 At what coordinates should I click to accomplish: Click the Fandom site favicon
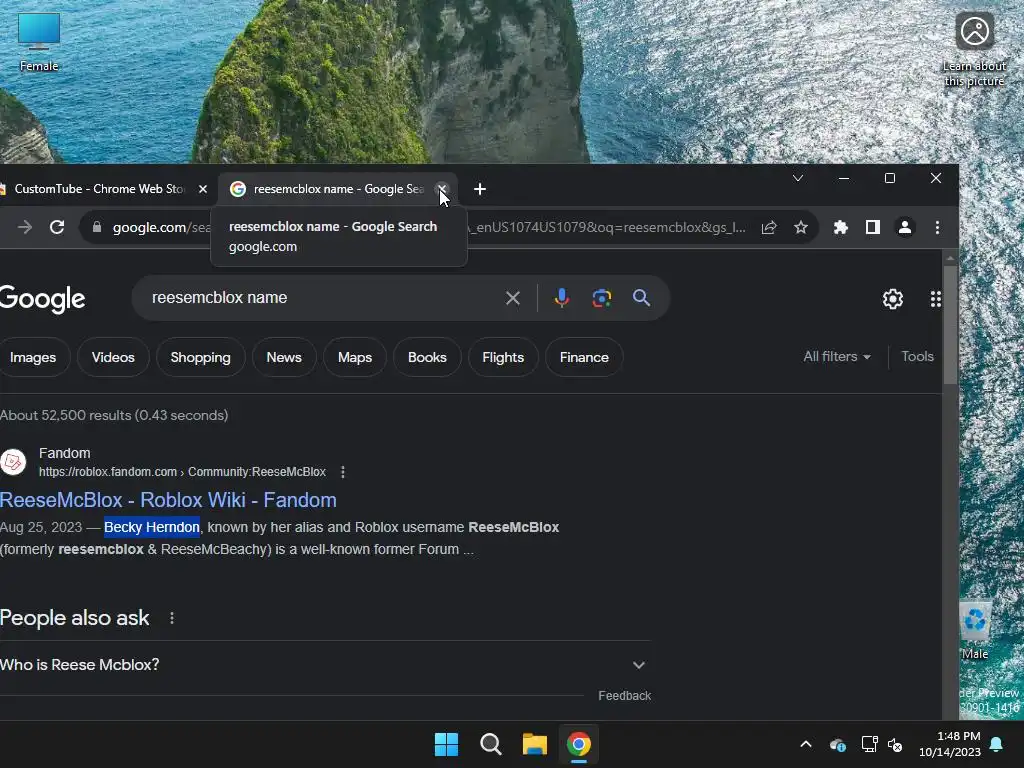point(13,462)
